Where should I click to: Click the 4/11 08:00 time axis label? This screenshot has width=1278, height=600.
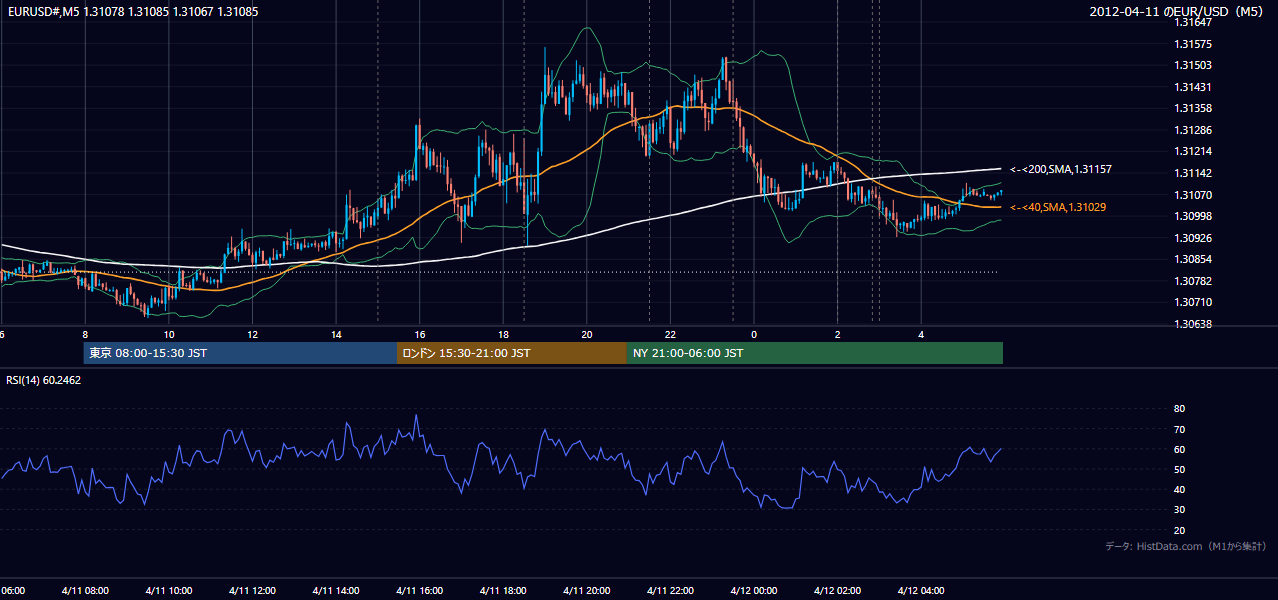coord(85,590)
